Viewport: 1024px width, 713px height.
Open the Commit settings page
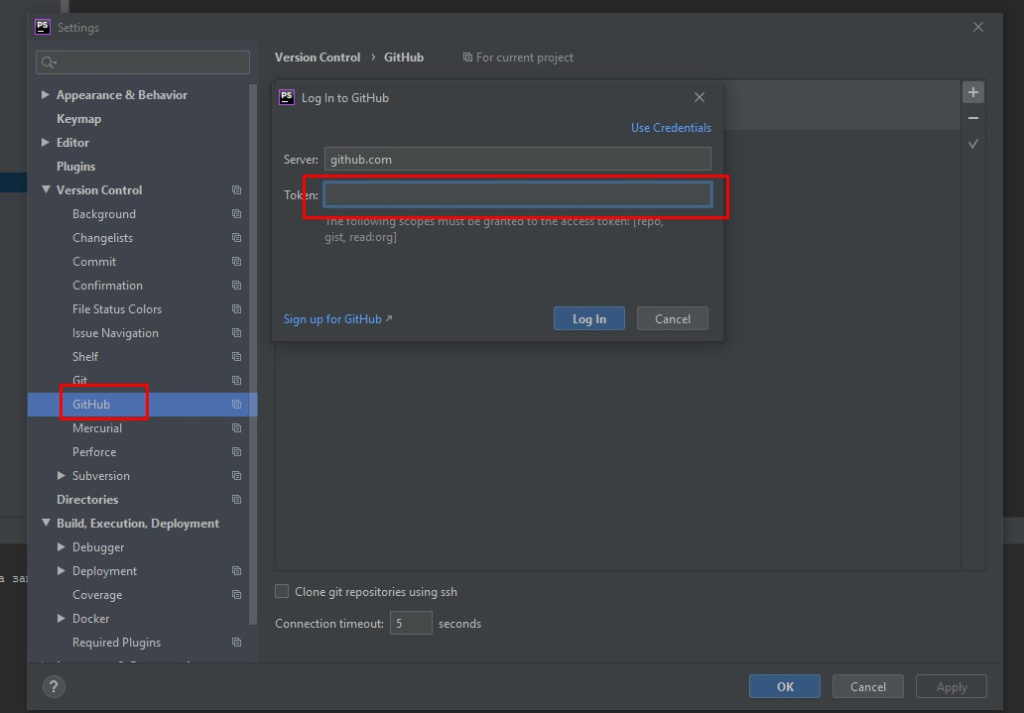click(94, 262)
